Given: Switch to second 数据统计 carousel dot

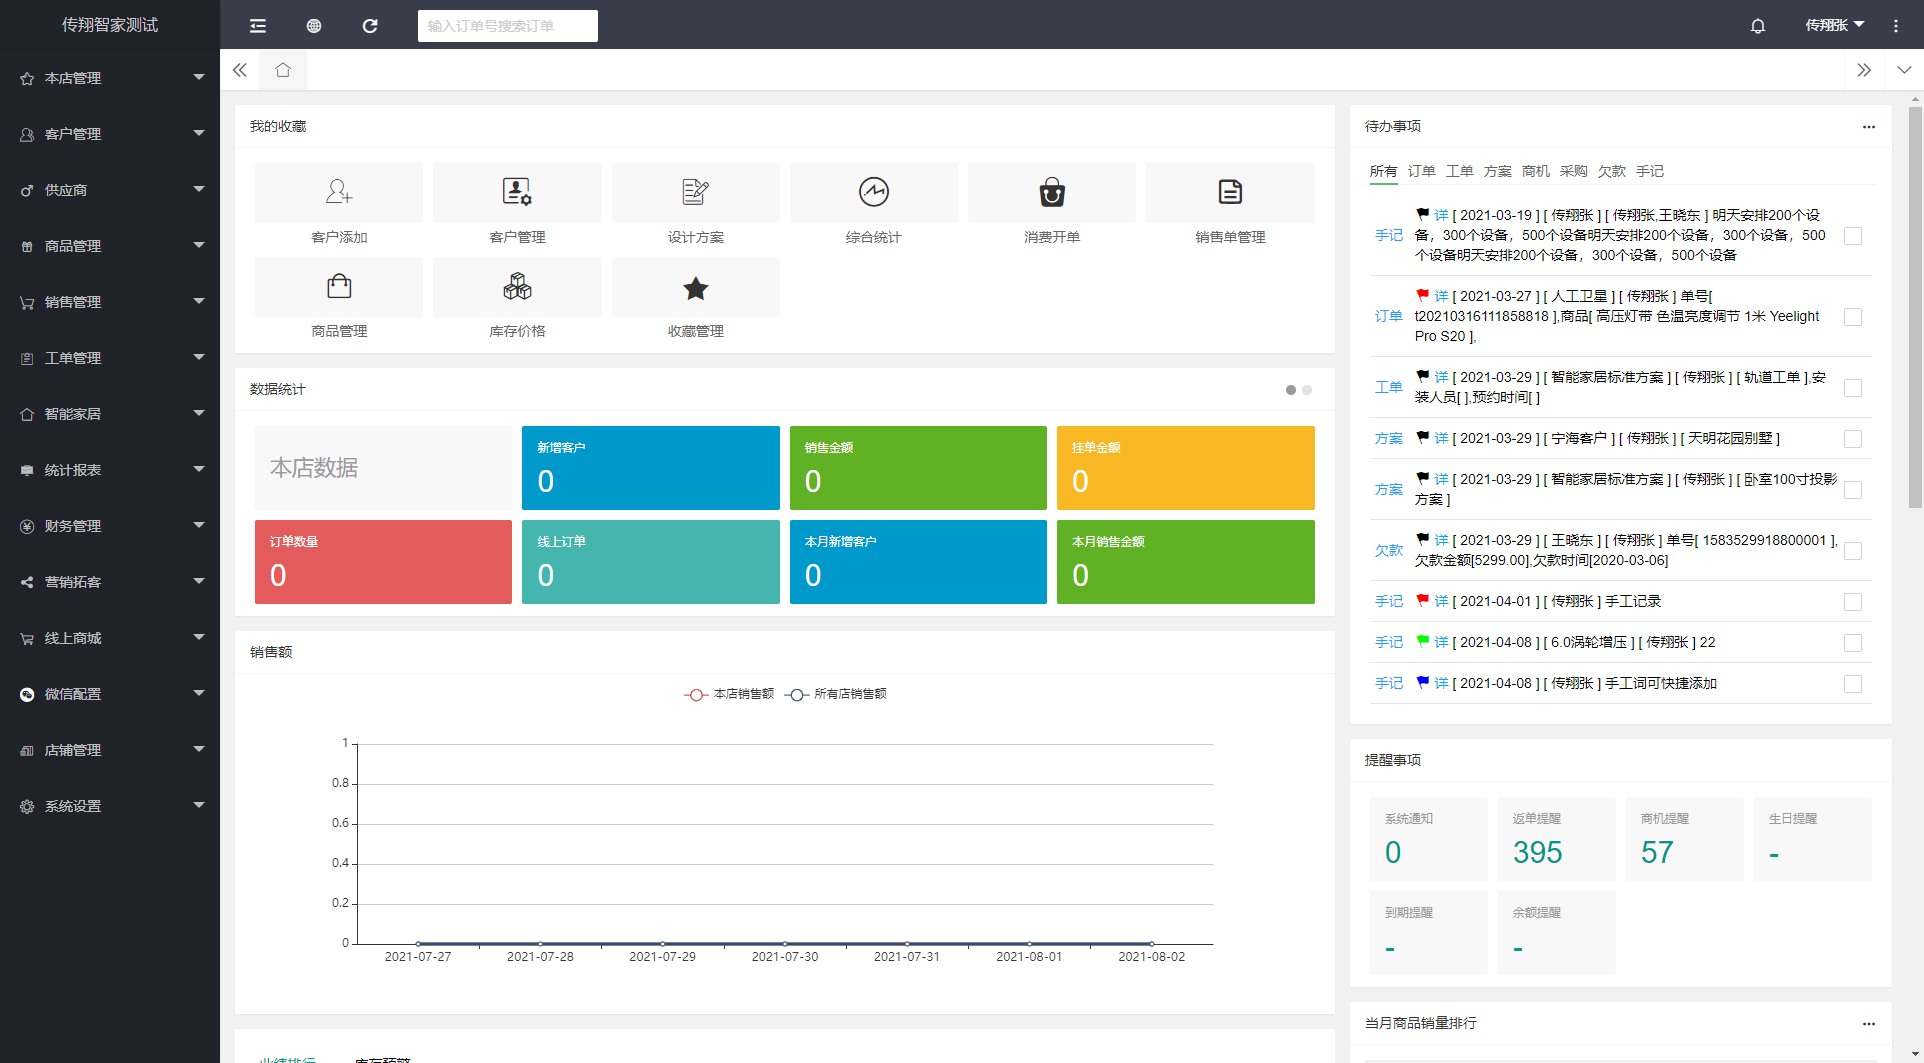Looking at the screenshot, I should (x=1307, y=390).
